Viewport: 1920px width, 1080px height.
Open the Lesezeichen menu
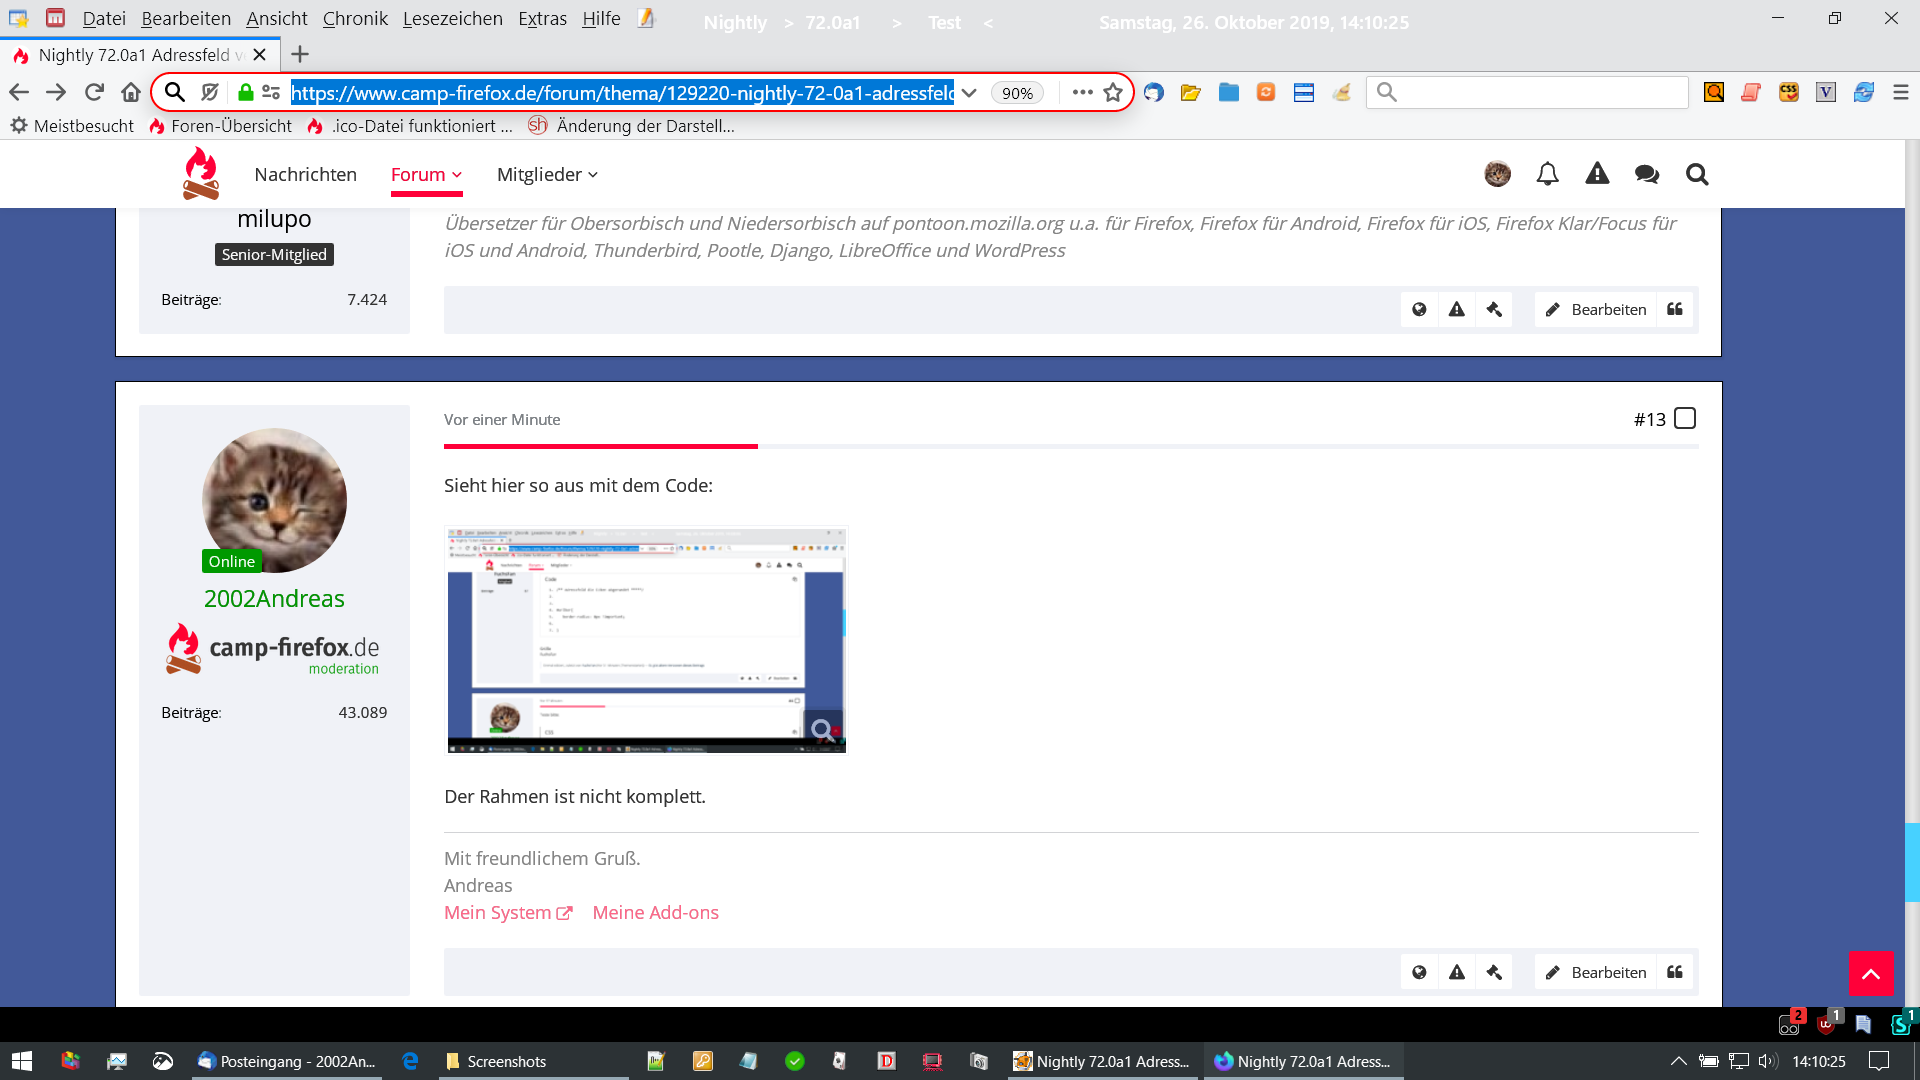click(452, 18)
